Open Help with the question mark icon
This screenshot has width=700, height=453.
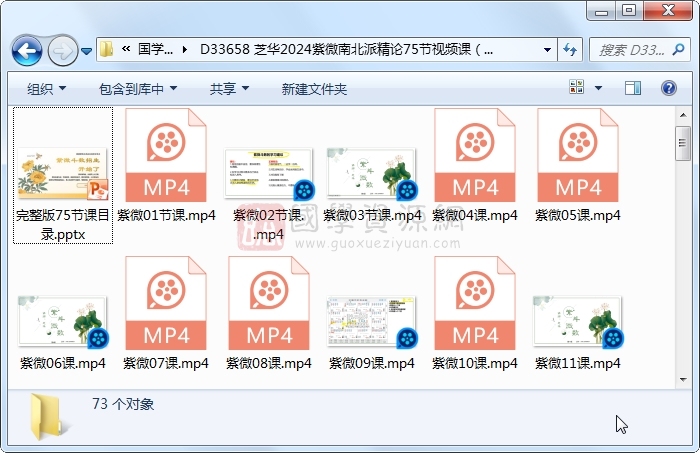click(x=668, y=88)
